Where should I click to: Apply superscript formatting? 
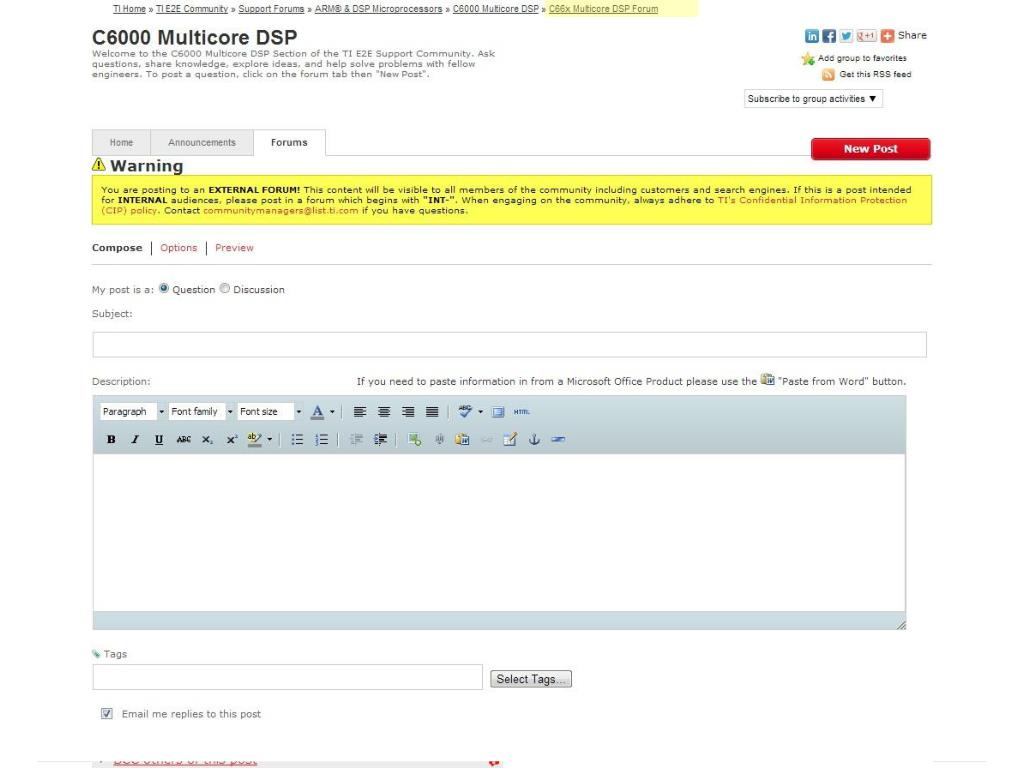point(231,440)
